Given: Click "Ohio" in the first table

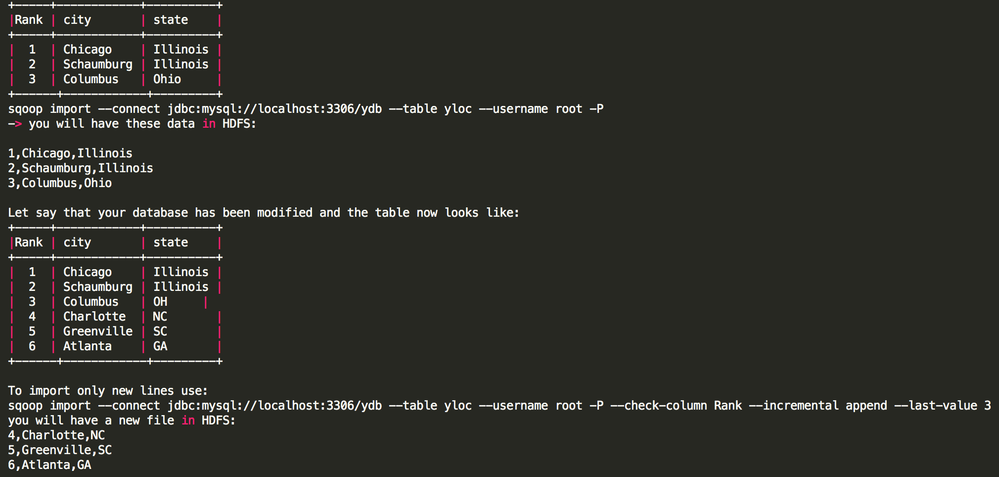Looking at the screenshot, I should (167, 79).
